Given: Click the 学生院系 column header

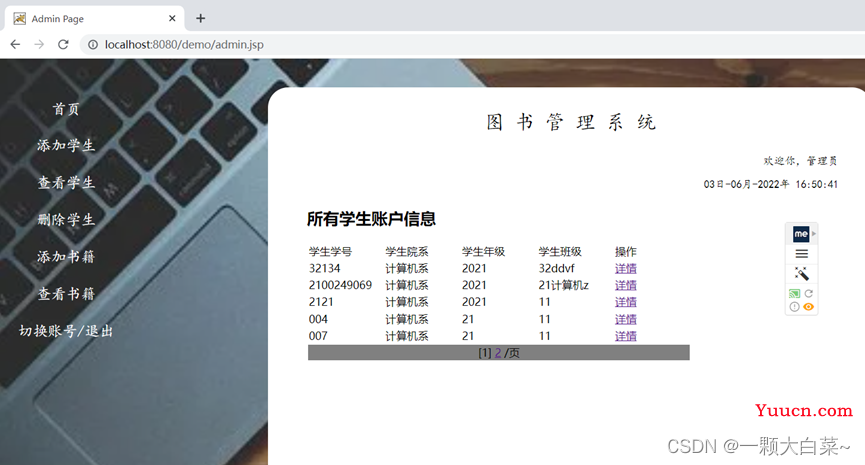Looking at the screenshot, I should 407,252.
